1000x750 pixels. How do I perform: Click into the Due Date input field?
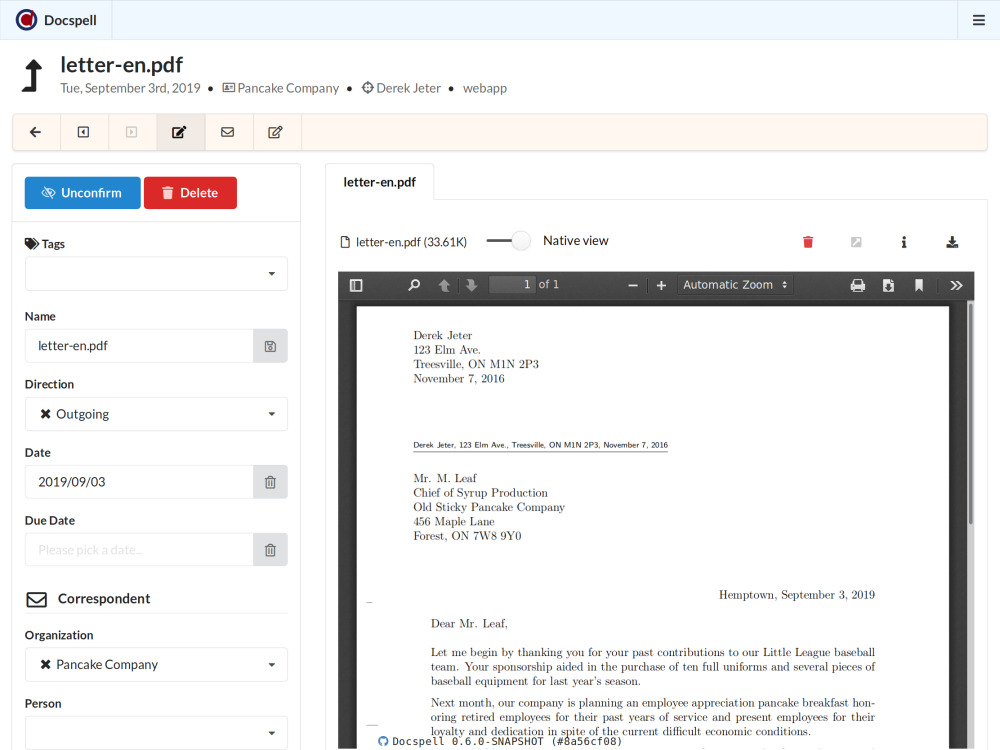139,550
